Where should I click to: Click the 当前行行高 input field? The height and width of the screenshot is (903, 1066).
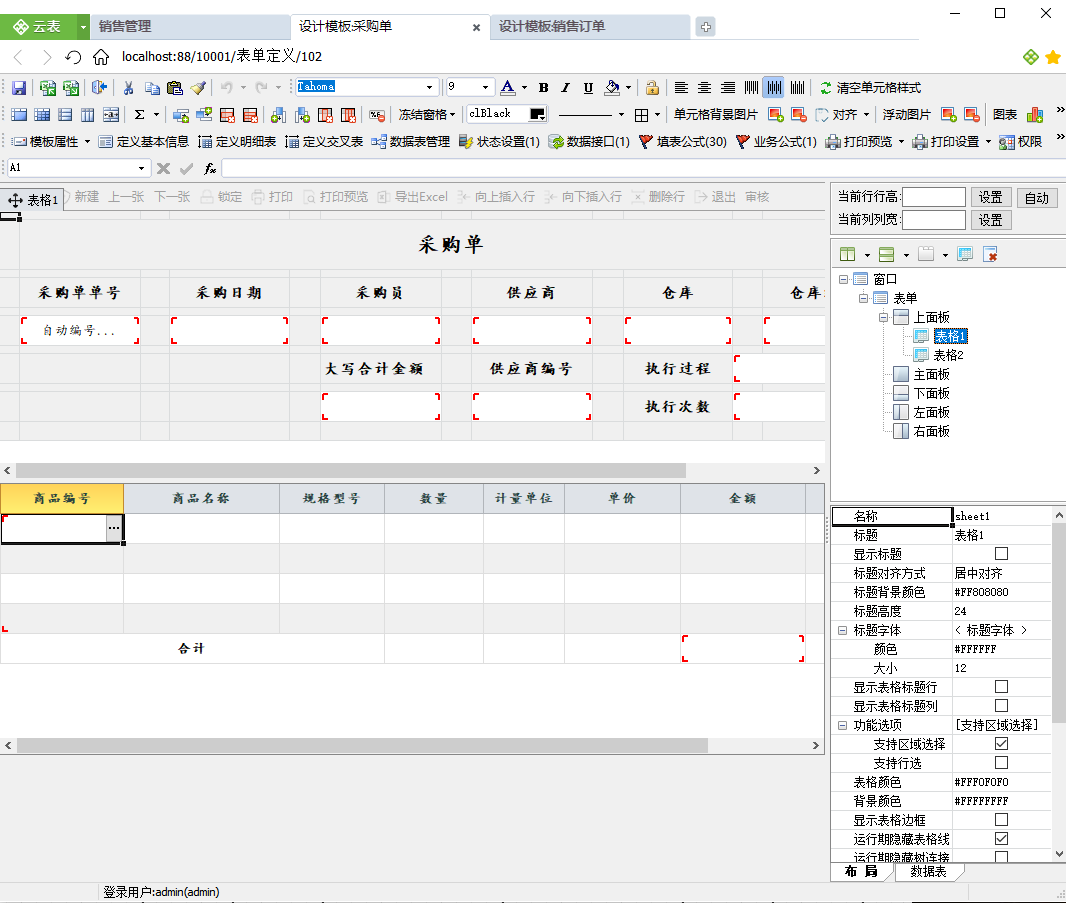click(933, 197)
